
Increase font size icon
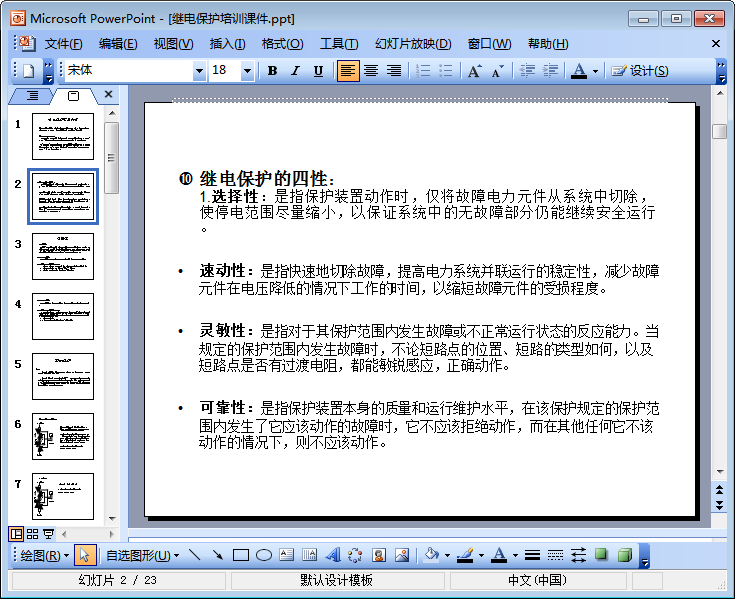tap(474, 71)
